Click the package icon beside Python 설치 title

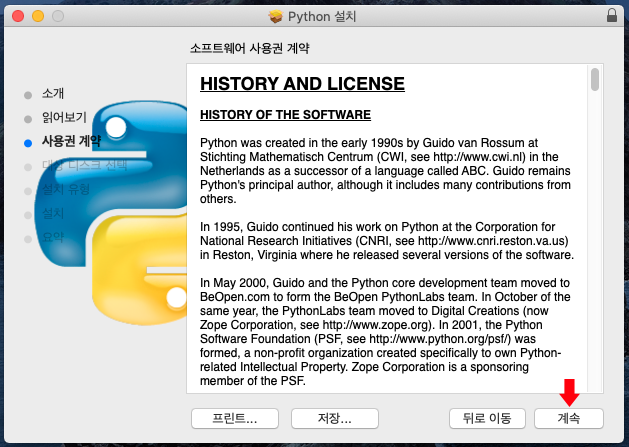tap(276, 16)
